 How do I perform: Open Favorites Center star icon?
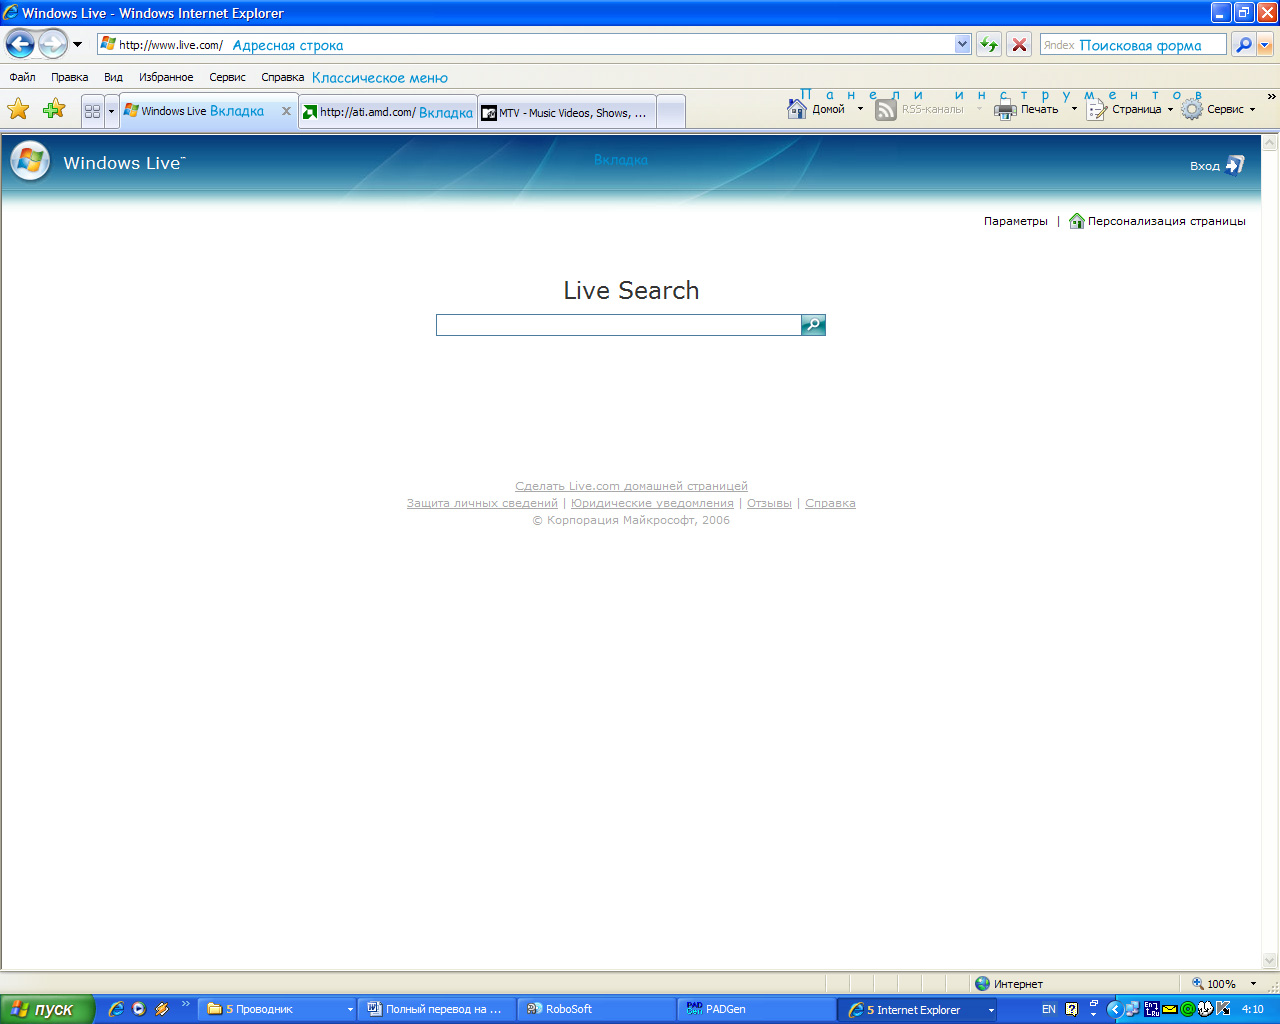(x=18, y=109)
